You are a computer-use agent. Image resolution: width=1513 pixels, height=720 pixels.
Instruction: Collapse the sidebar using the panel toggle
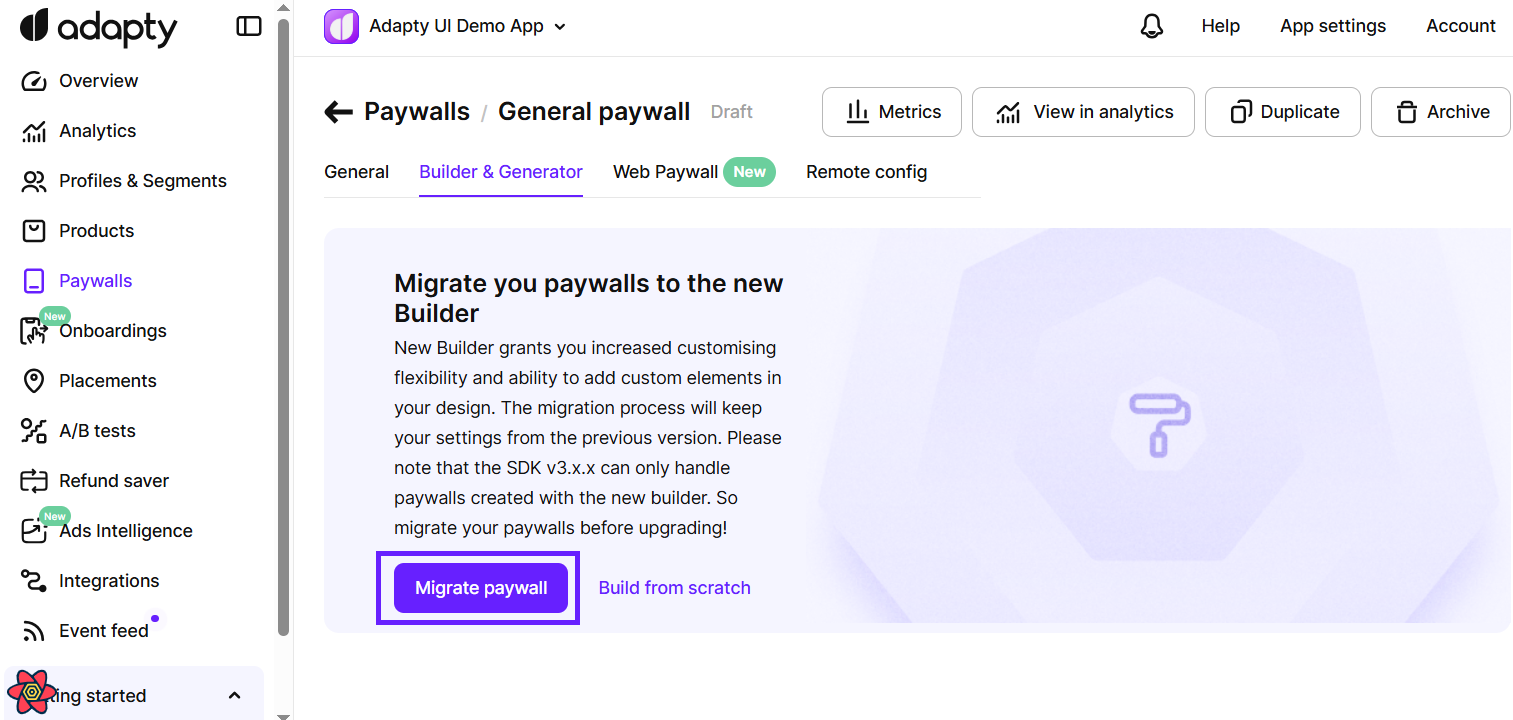[248, 26]
